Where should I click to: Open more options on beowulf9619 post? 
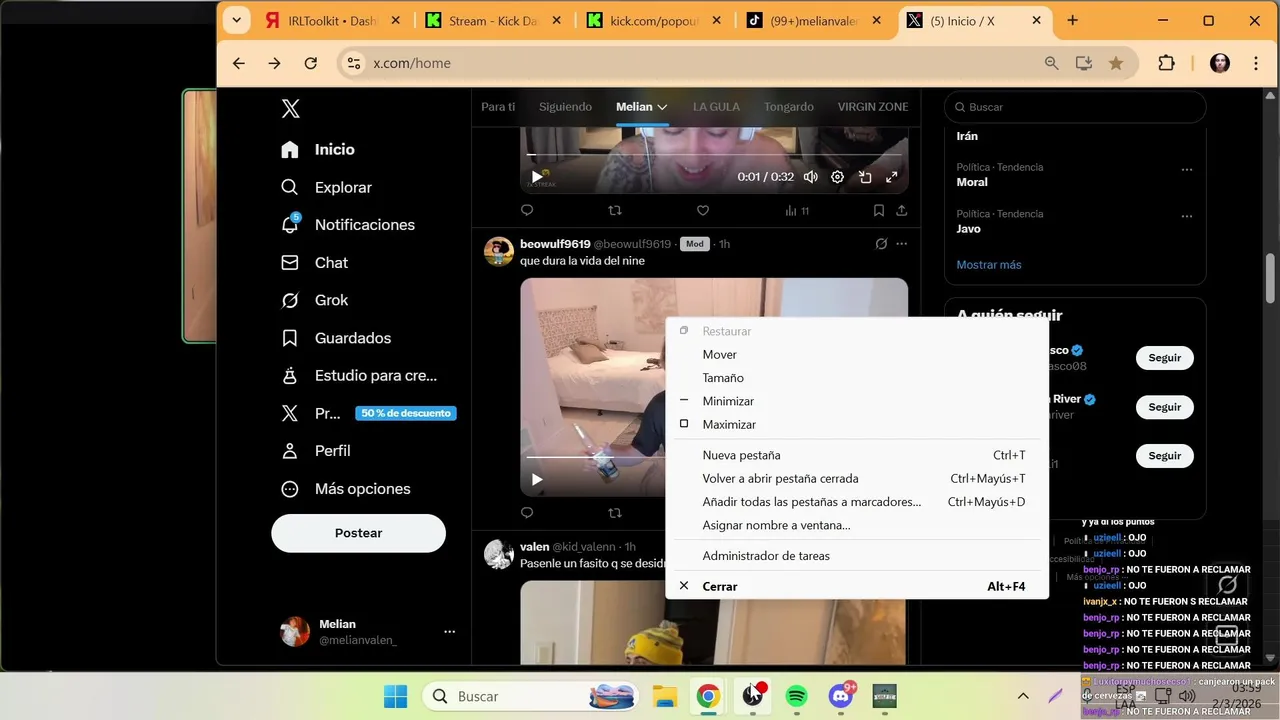(x=902, y=244)
